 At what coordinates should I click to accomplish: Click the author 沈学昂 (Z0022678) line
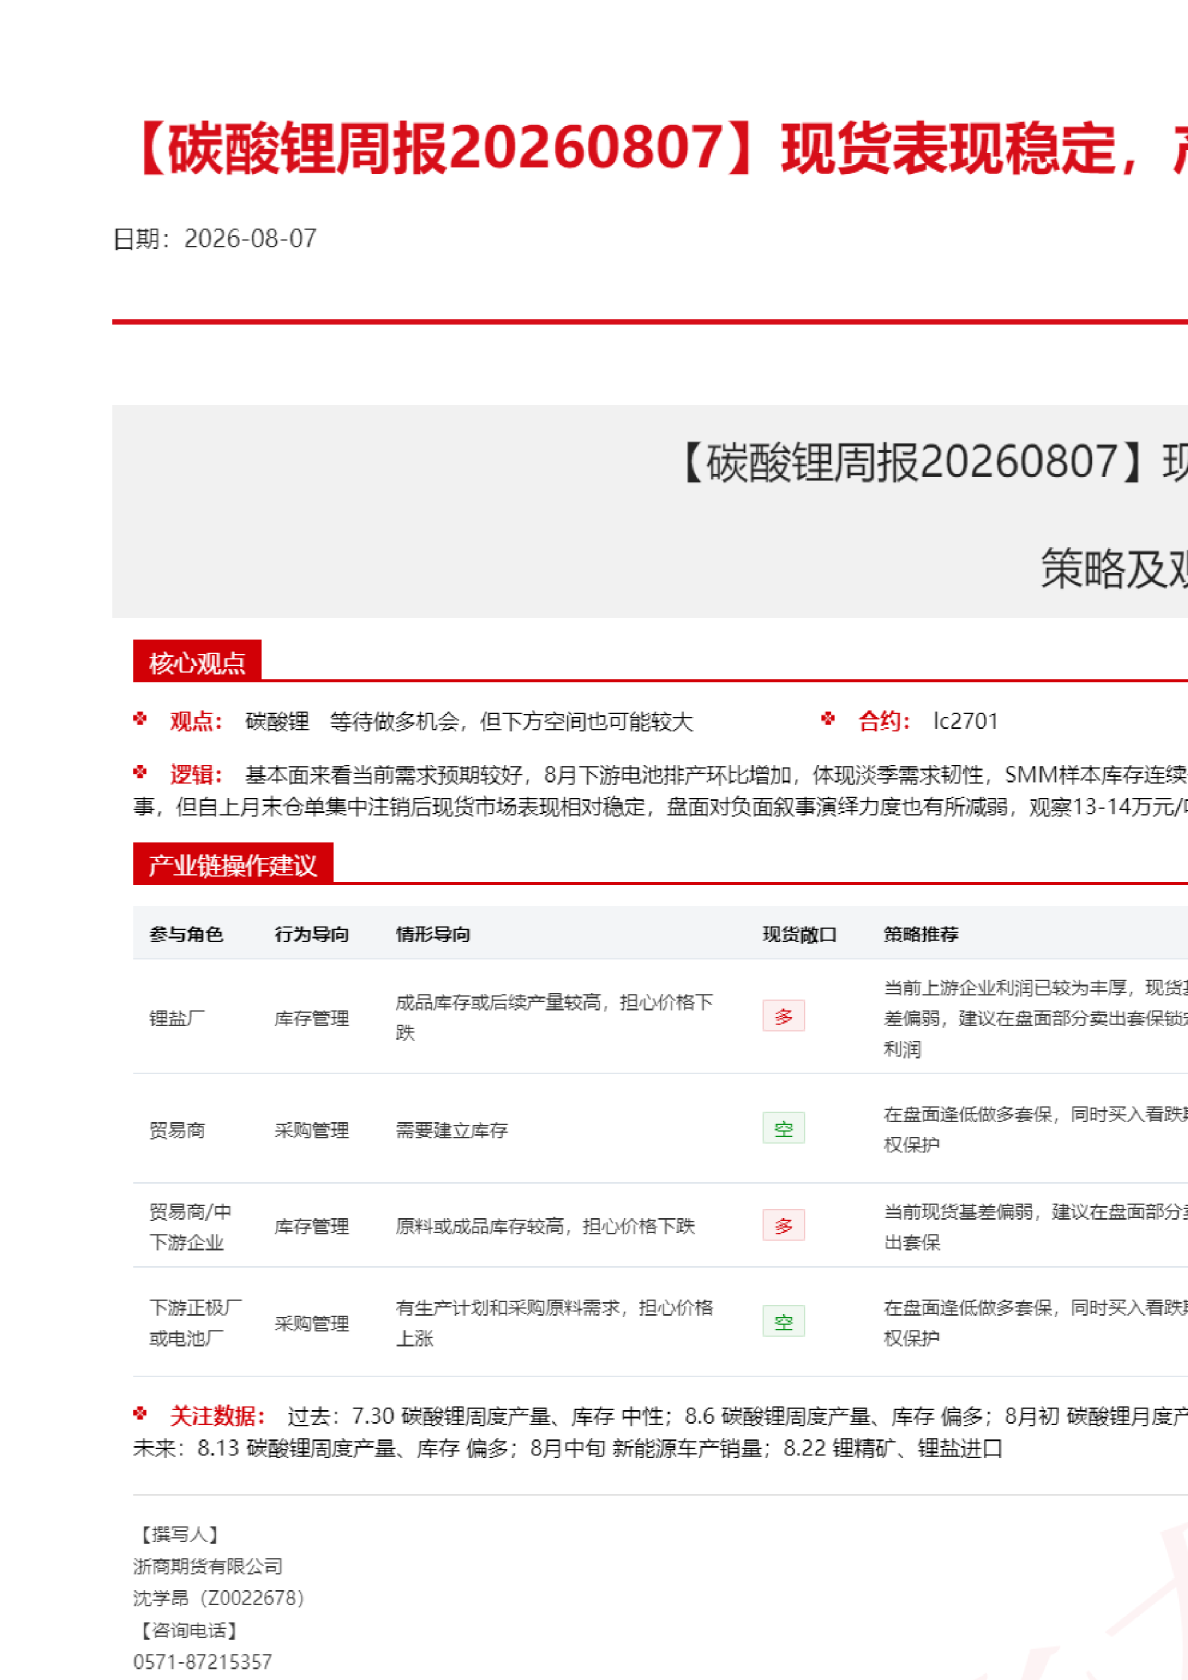[218, 1598]
